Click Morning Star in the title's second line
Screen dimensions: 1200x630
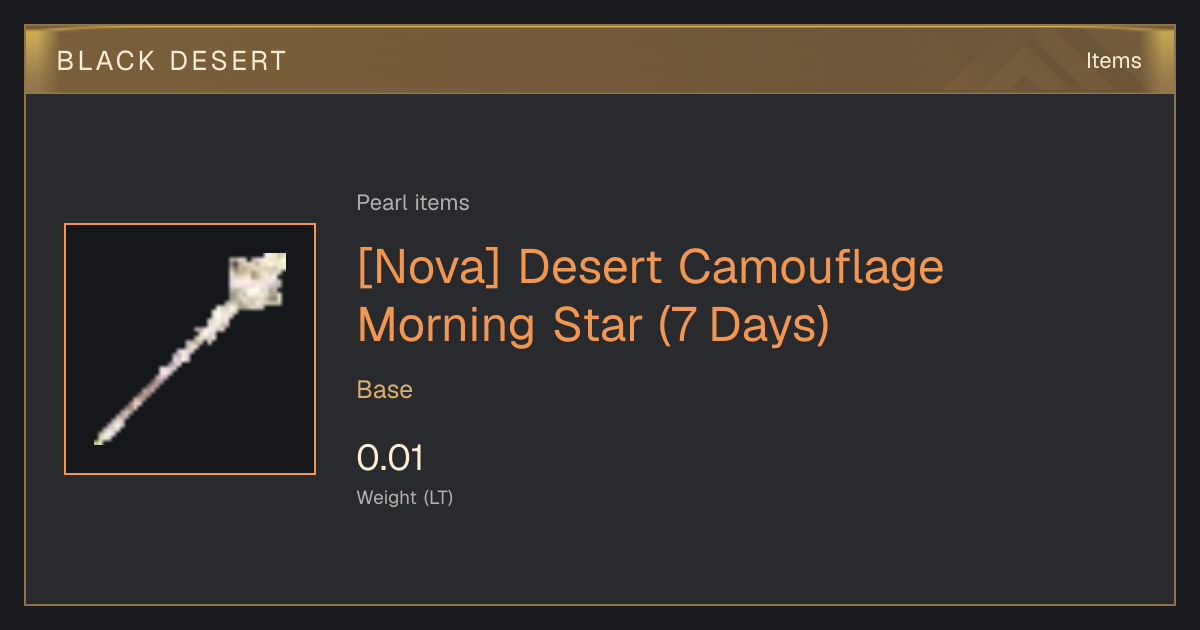(x=500, y=325)
